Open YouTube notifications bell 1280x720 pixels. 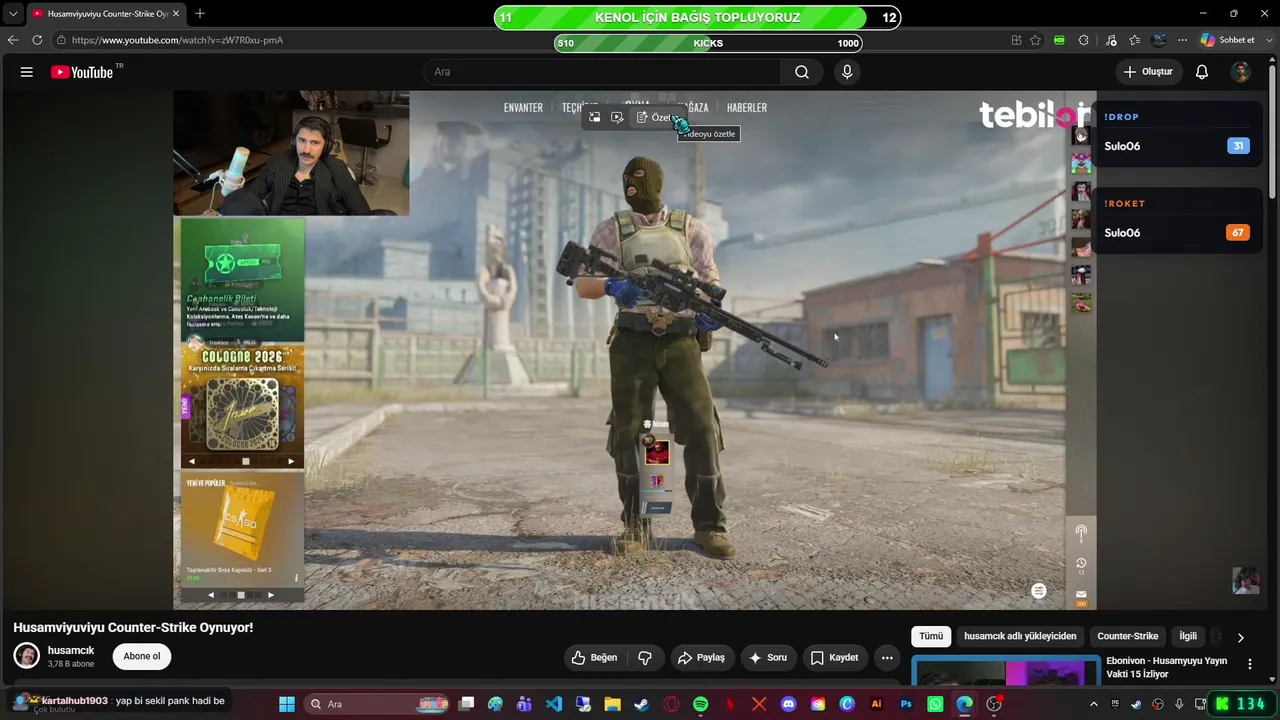[x=1202, y=72]
